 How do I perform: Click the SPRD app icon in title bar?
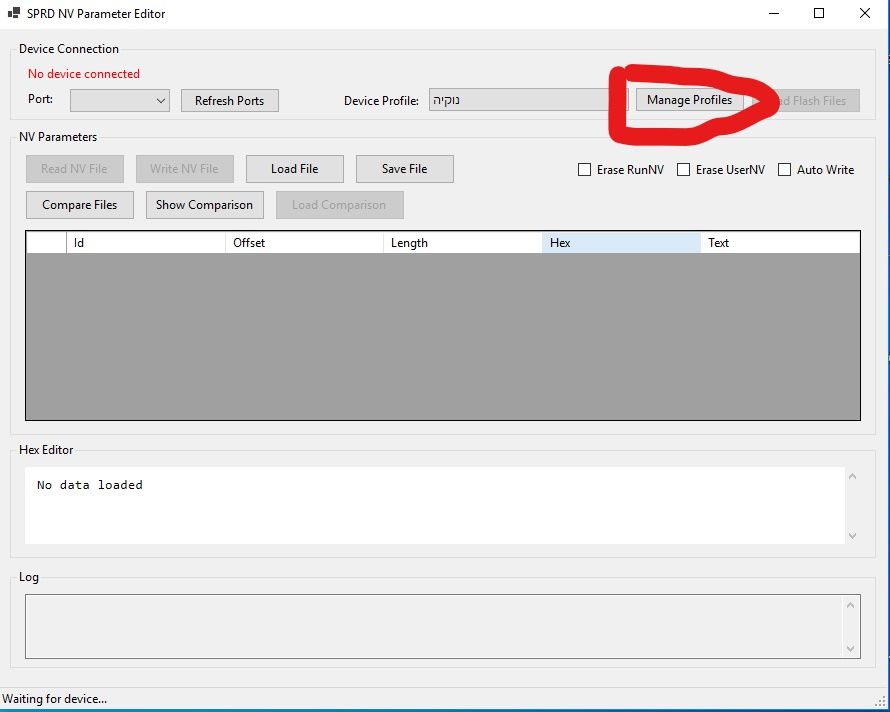[x=14, y=14]
